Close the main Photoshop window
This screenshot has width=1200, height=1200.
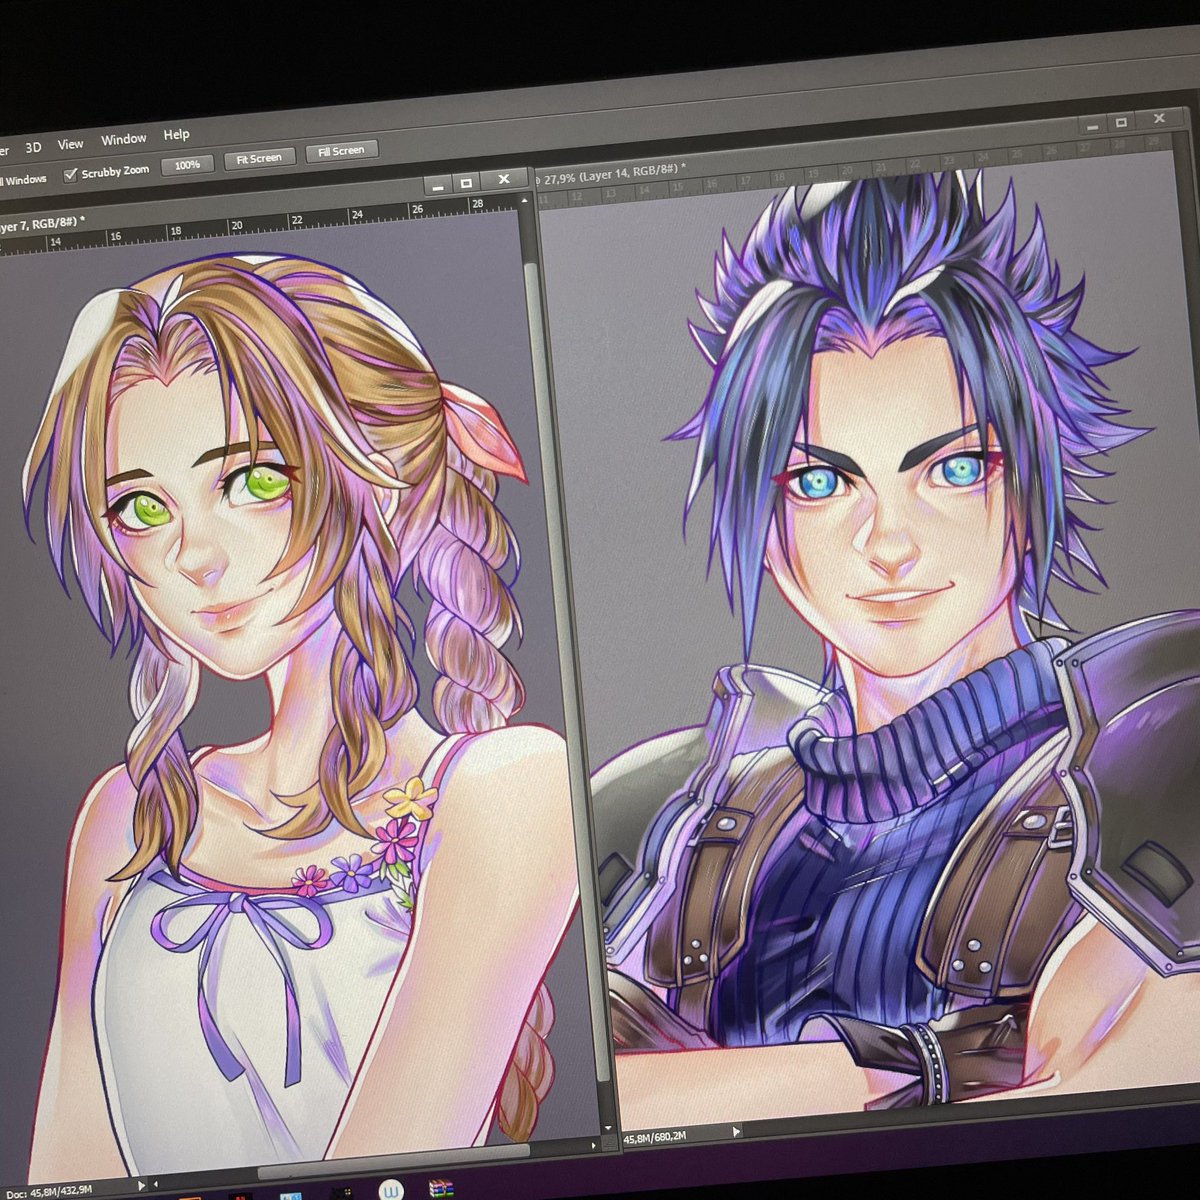click(x=1159, y=118)
